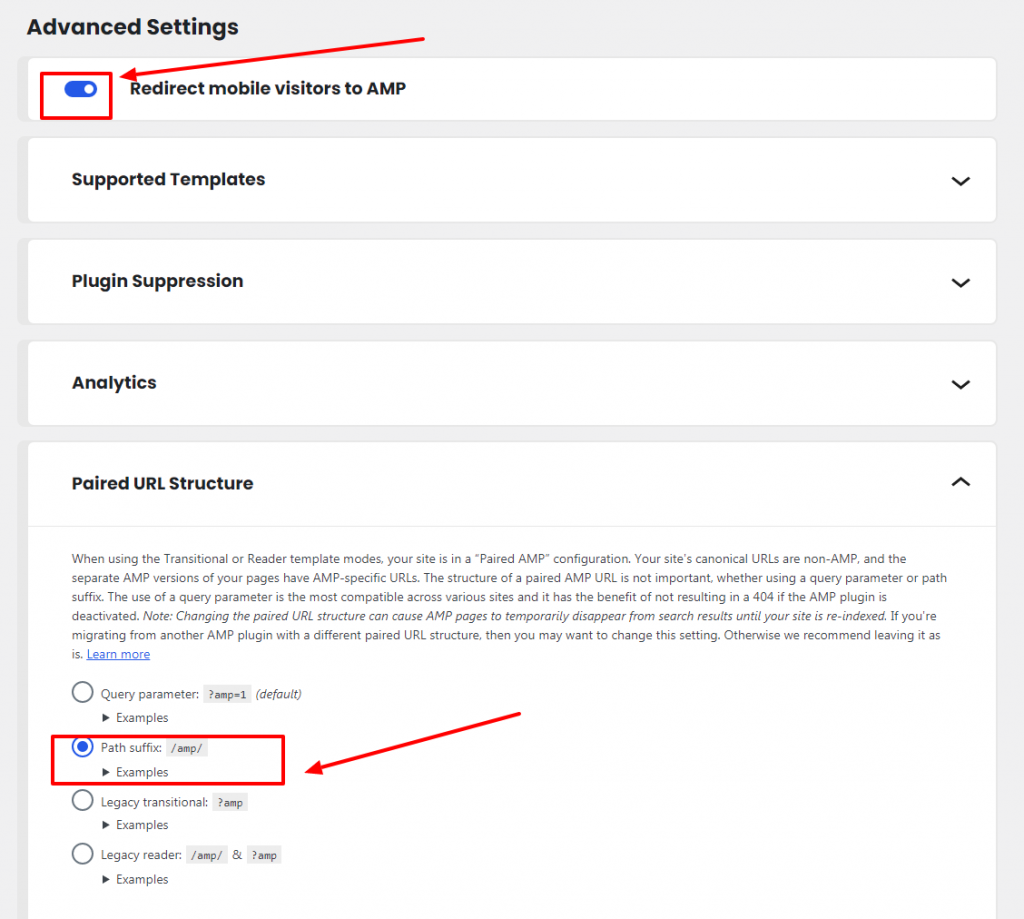The width and height of the screenshot is (1024, 919).
Task: Choose the Legacy reader radio option
Action: 82,853
